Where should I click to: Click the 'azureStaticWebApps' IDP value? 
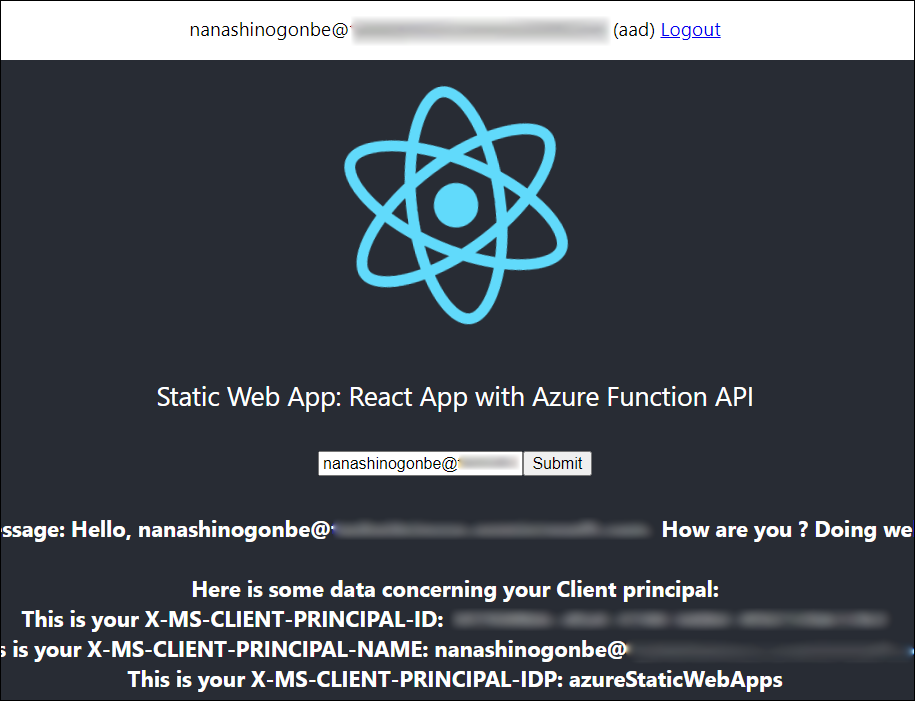point(676,679)
